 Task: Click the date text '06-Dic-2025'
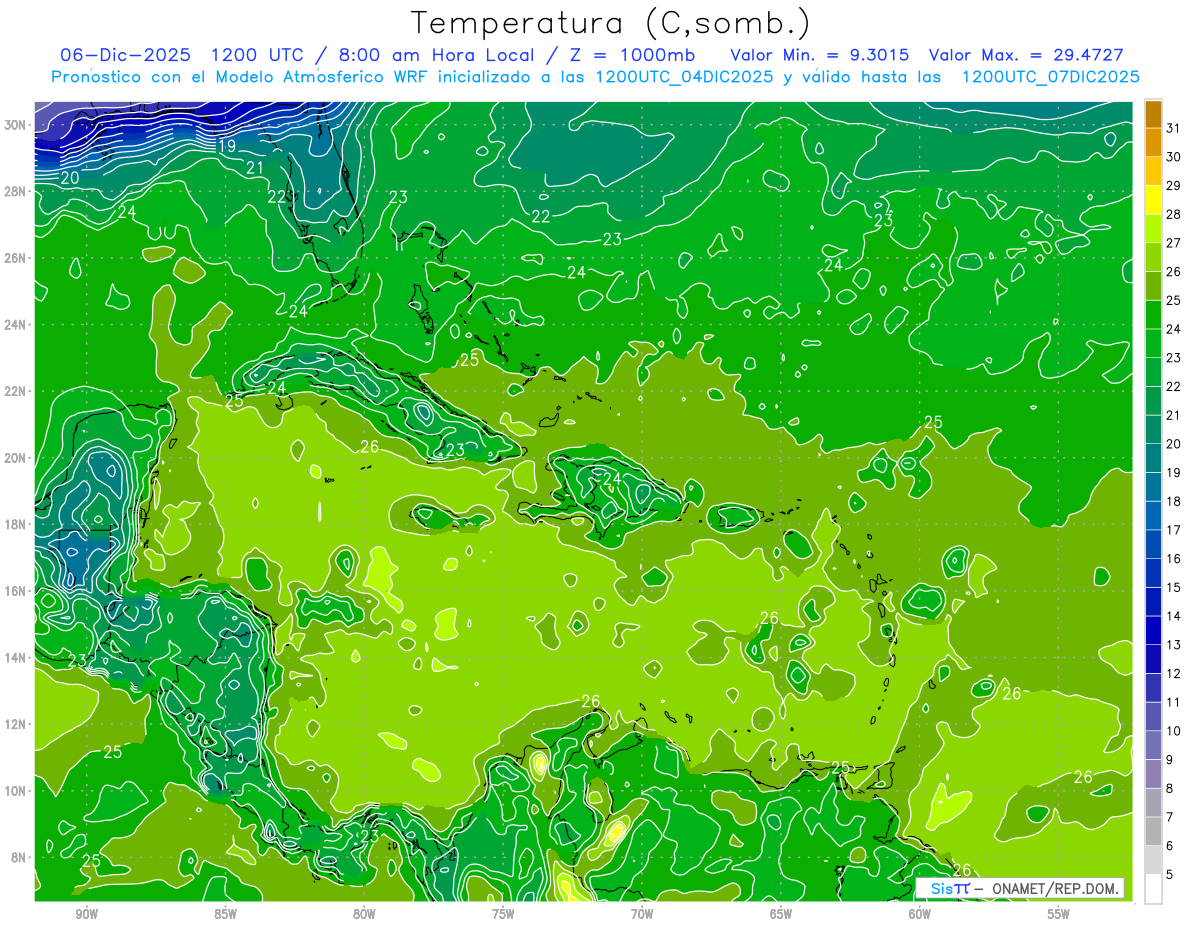click(x=126, y=54)
